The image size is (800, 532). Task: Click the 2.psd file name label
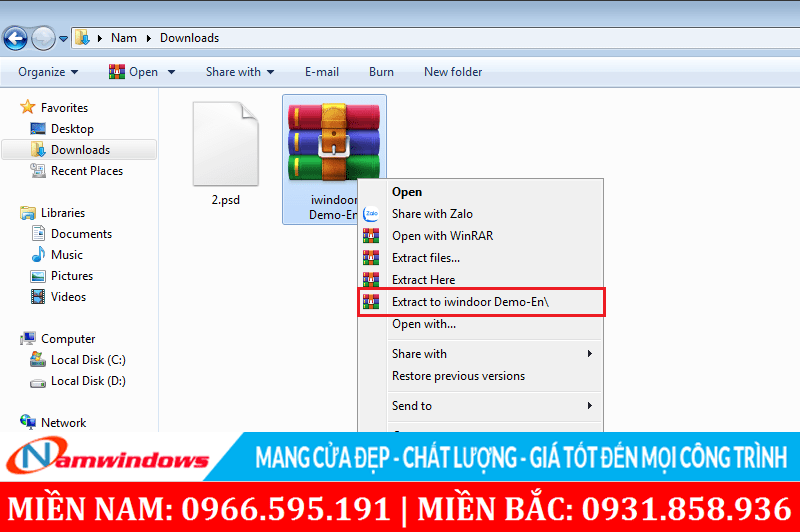click(x=226, y=199)
